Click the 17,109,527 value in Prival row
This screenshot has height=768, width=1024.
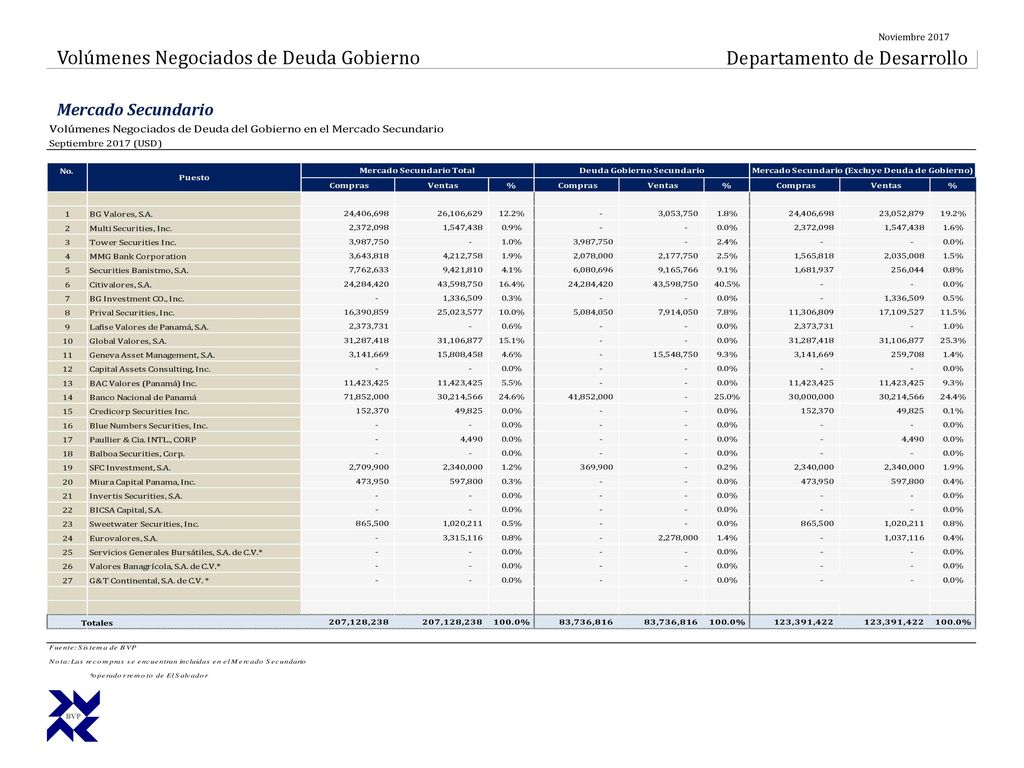coord(901,312)
